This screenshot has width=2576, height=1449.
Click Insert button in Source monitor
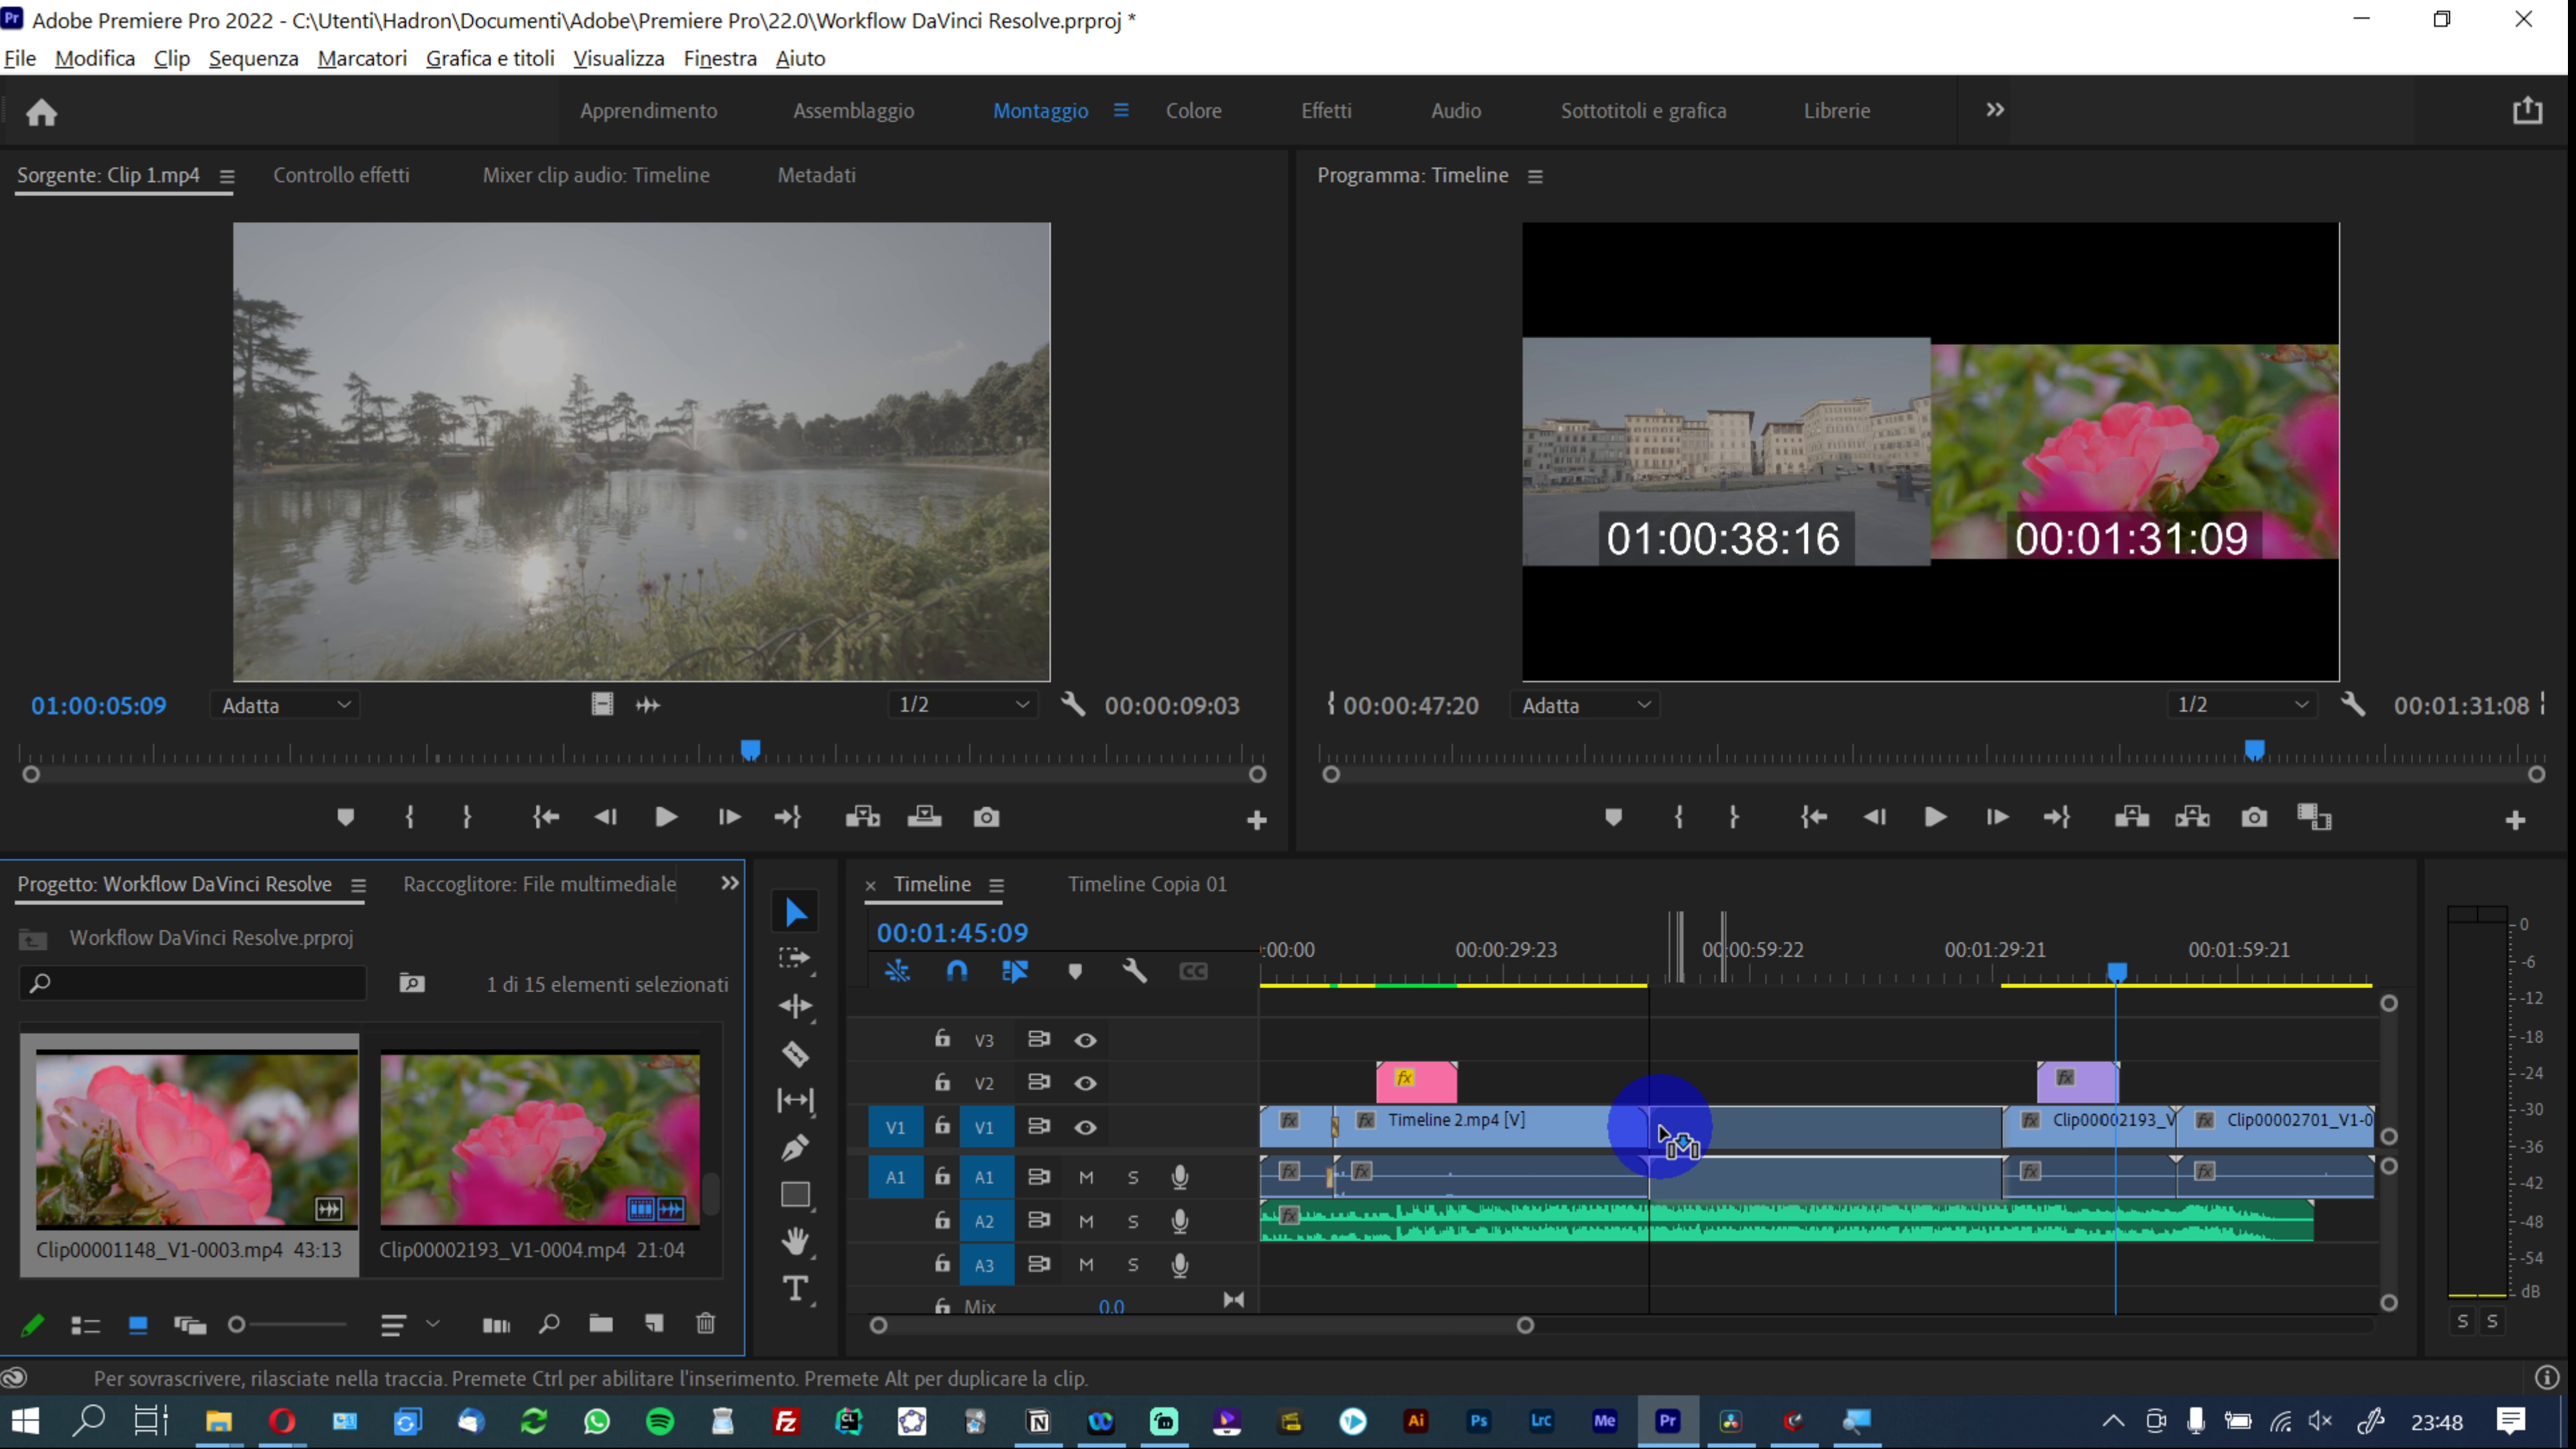862,817
